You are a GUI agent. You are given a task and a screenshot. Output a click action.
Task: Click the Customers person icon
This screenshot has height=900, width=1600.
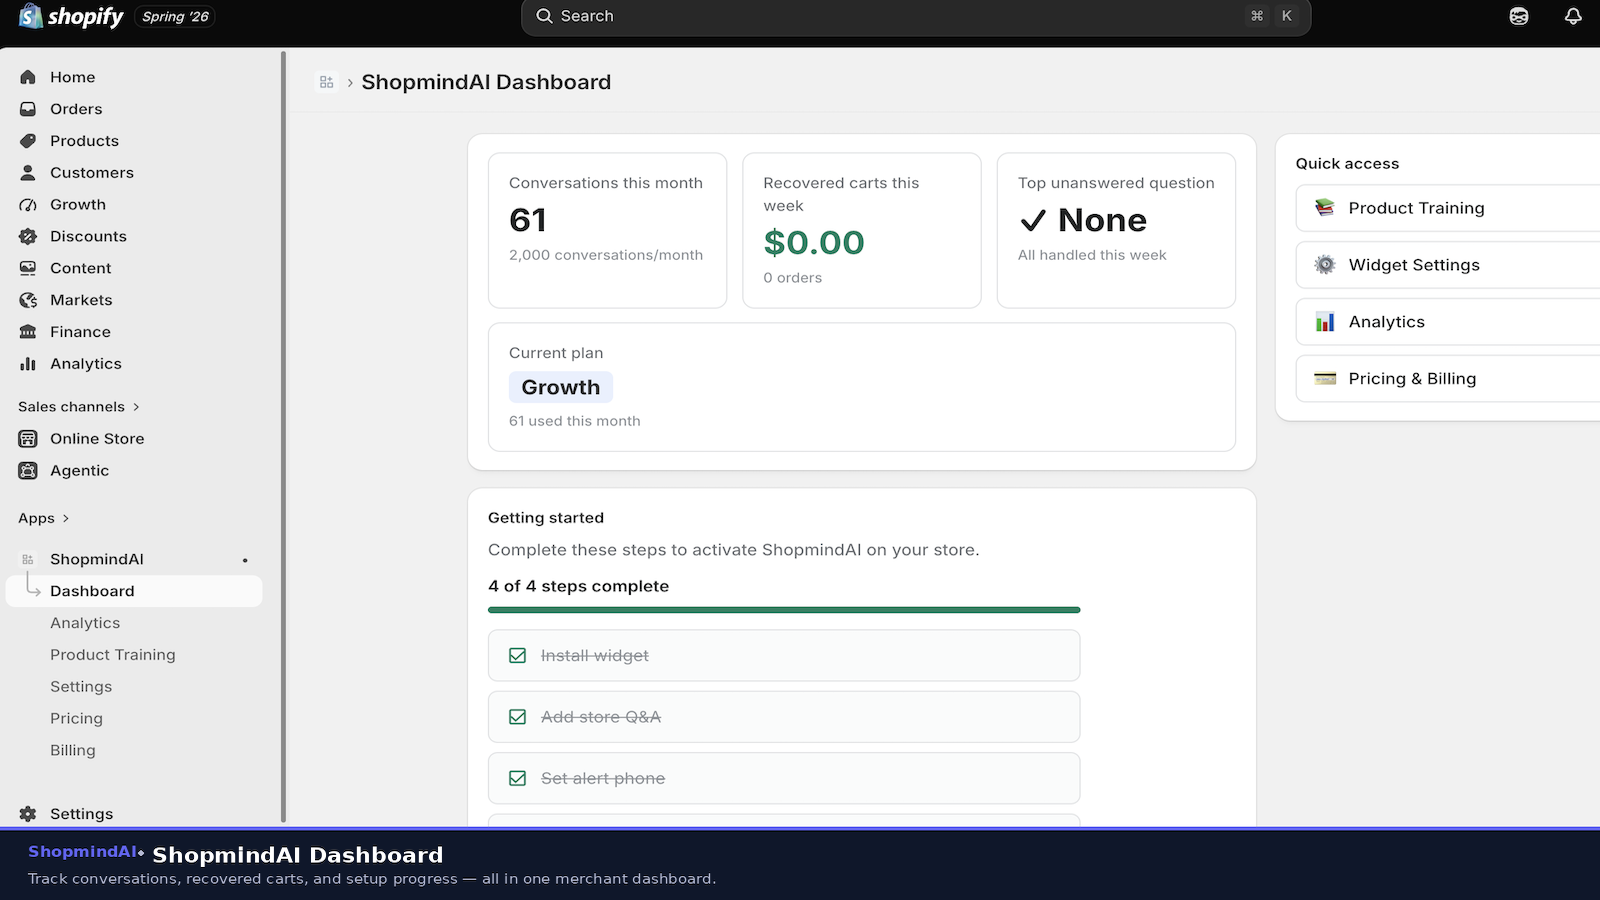click(x=28, y=173)
